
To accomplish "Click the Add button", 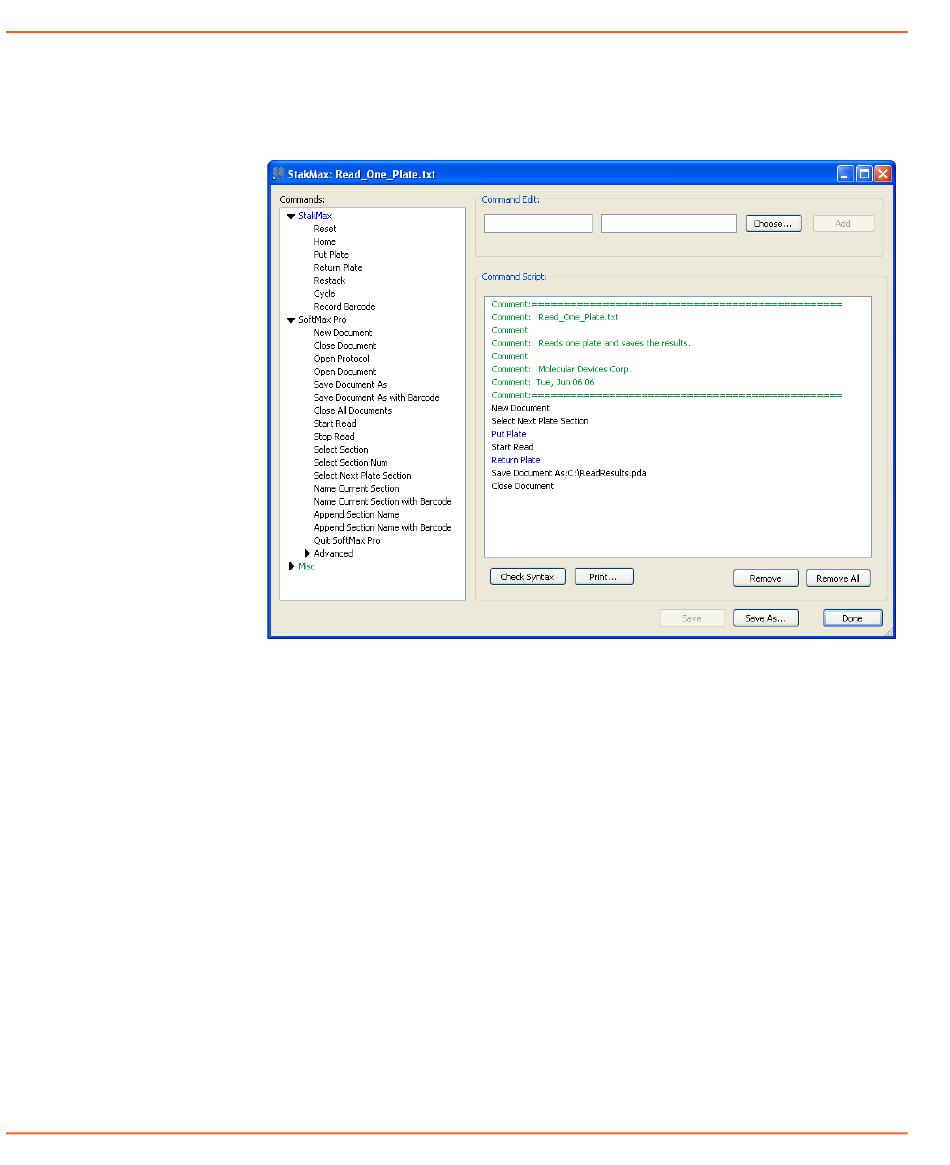I will point(843,224).
